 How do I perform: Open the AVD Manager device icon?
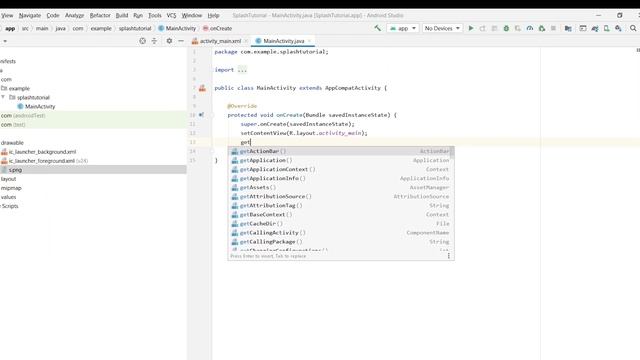coord(607,28)
